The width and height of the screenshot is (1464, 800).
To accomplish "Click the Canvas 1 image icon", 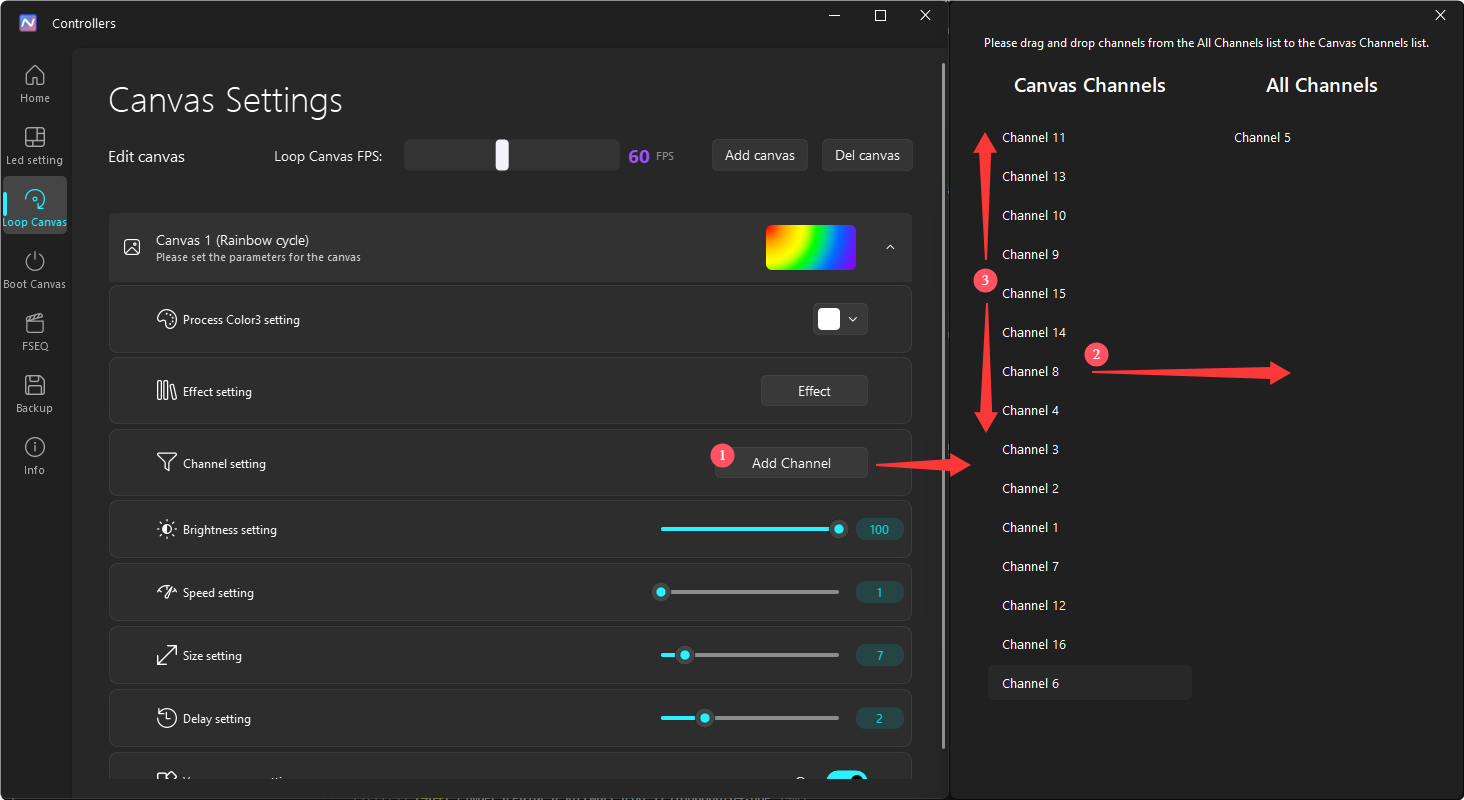I will click(132, 247).
